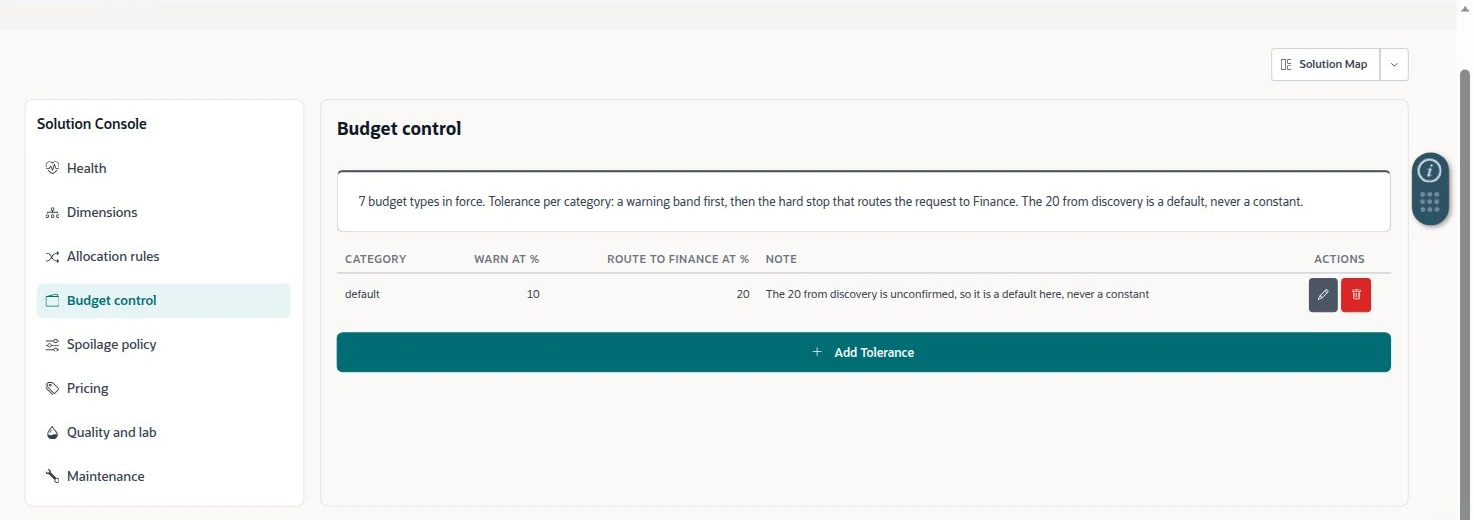Click the CATEGORY column header
Image resolution: width=1474 pixels, height=520 pixels.
(x=376, y=259)
